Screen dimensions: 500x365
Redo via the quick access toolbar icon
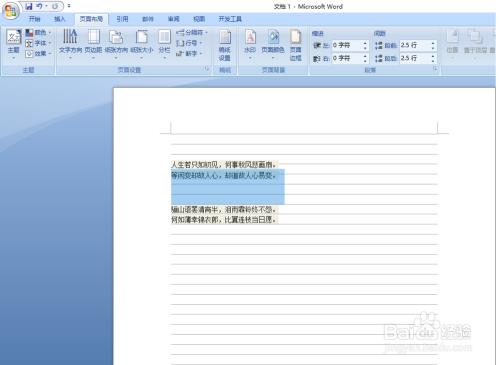[55, 6]
